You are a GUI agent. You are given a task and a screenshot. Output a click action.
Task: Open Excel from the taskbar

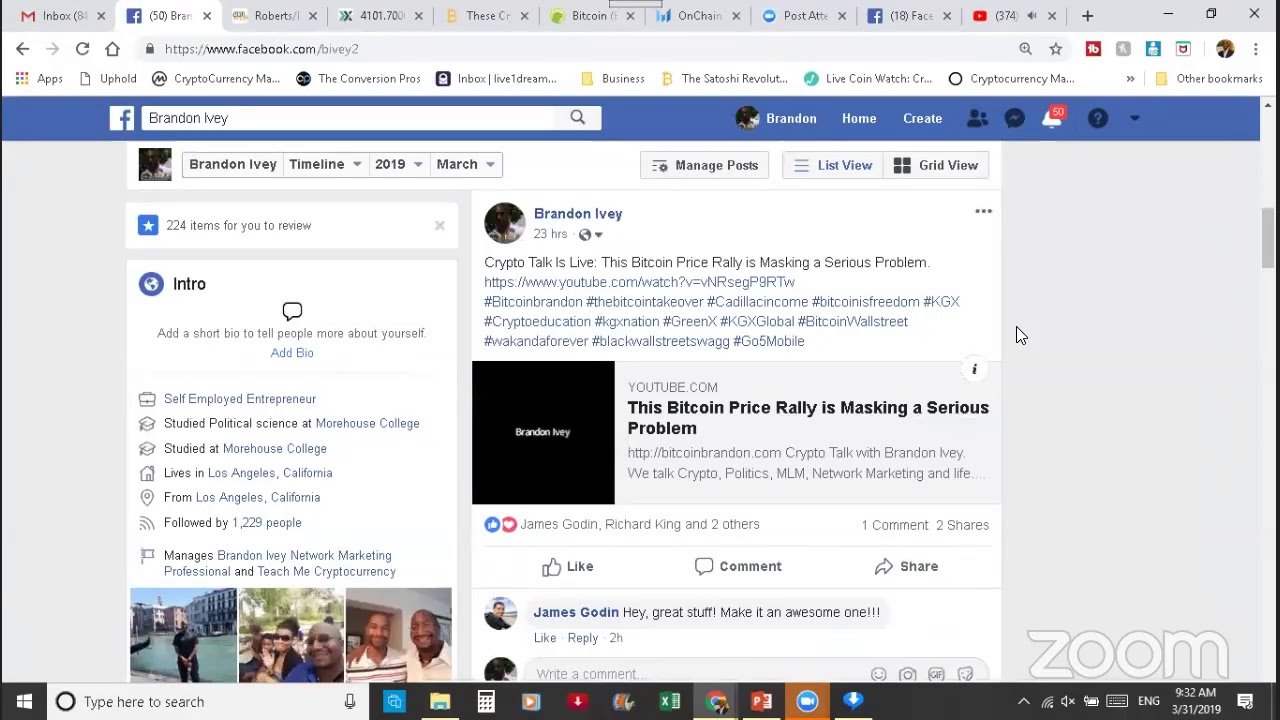(670, 702)
